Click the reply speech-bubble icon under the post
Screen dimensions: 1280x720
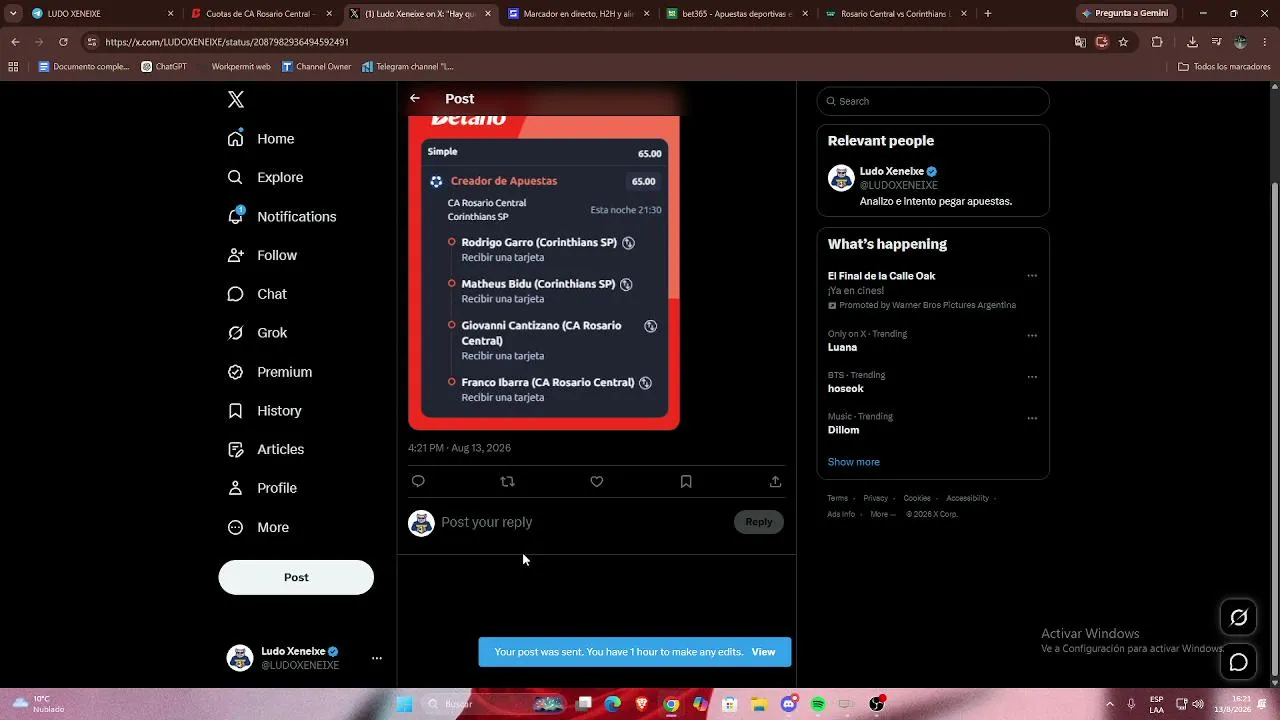[418, 481]
